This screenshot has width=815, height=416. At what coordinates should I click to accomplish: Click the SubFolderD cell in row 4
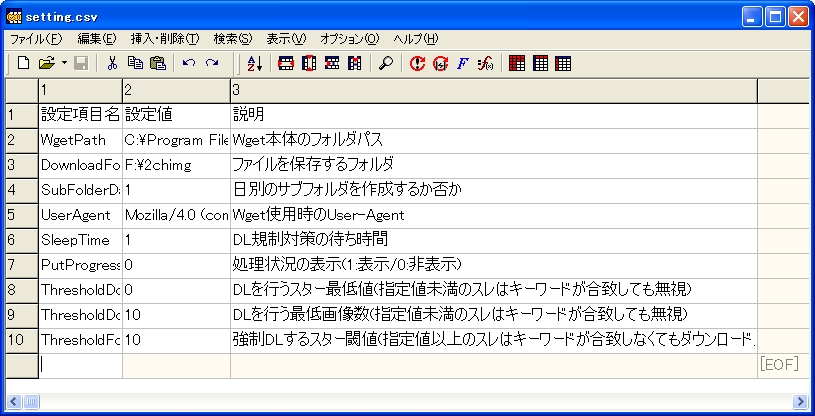point(81,190)
